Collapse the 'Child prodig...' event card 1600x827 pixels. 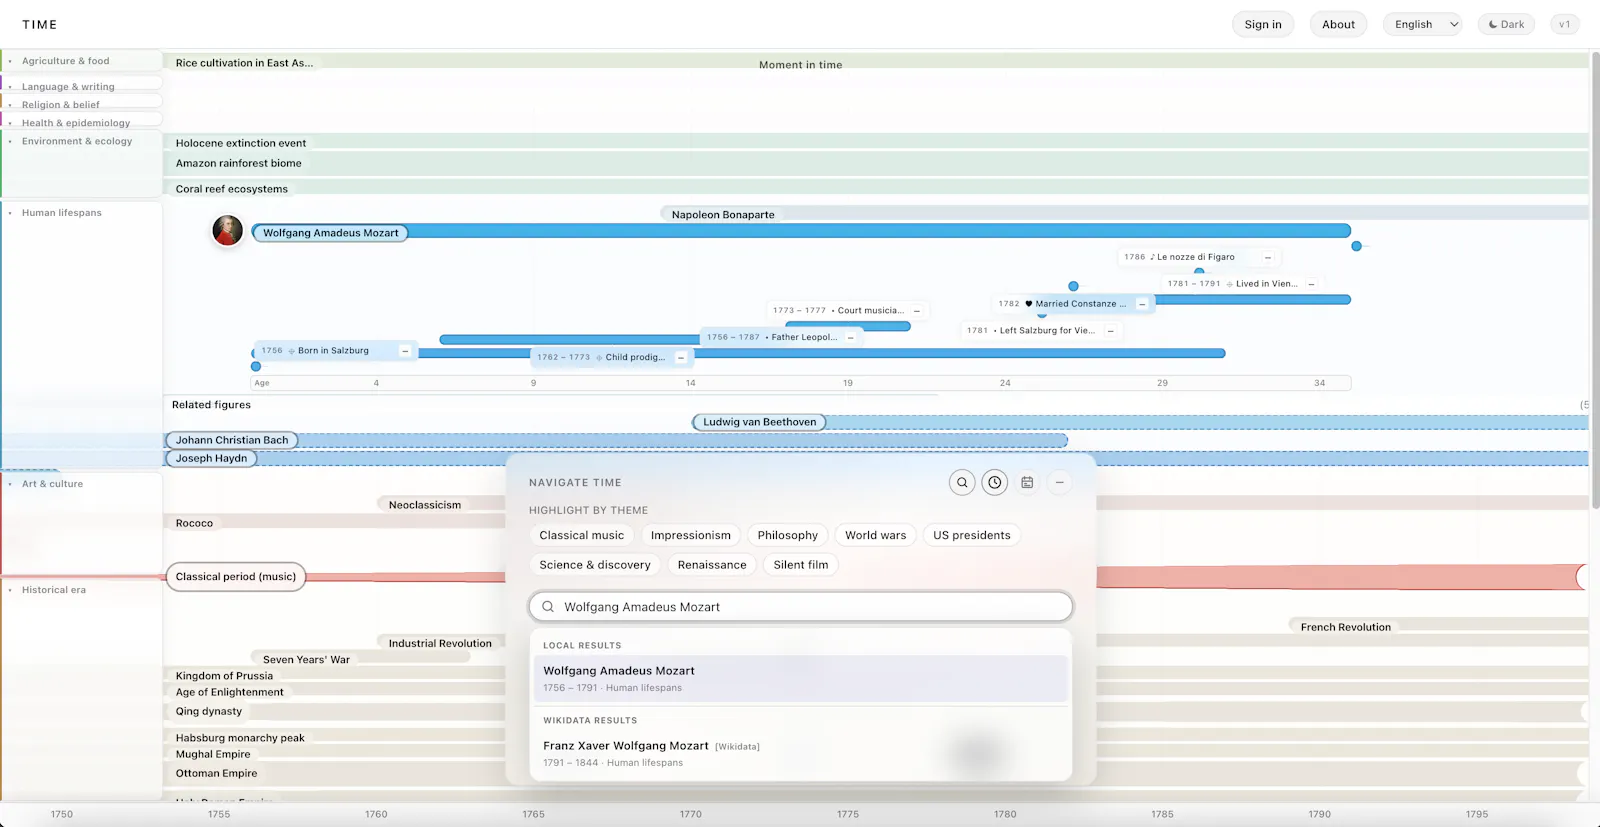[x=681, y=358]
